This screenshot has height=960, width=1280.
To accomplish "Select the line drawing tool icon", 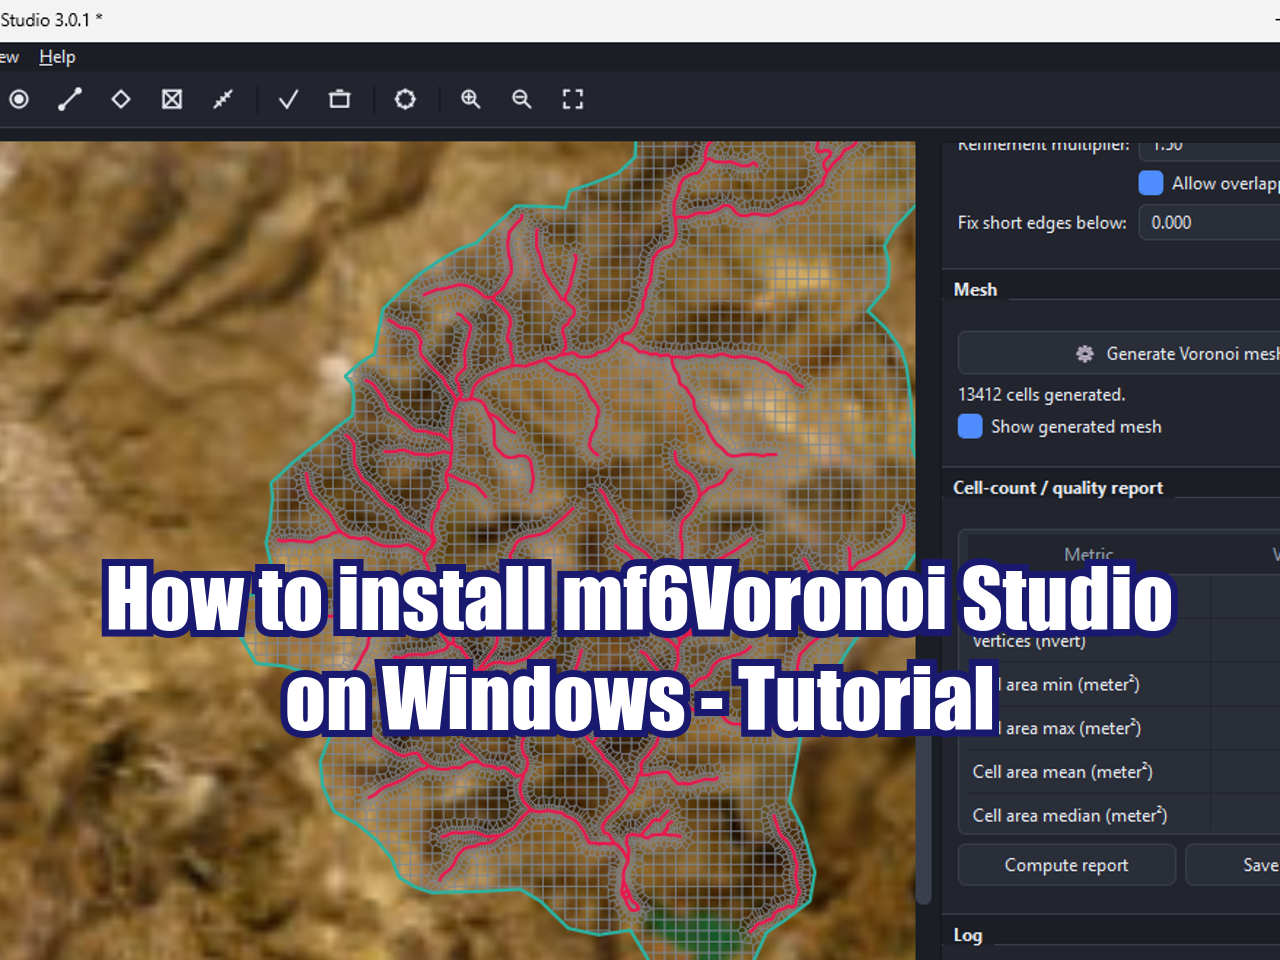I will pos(70,99).
